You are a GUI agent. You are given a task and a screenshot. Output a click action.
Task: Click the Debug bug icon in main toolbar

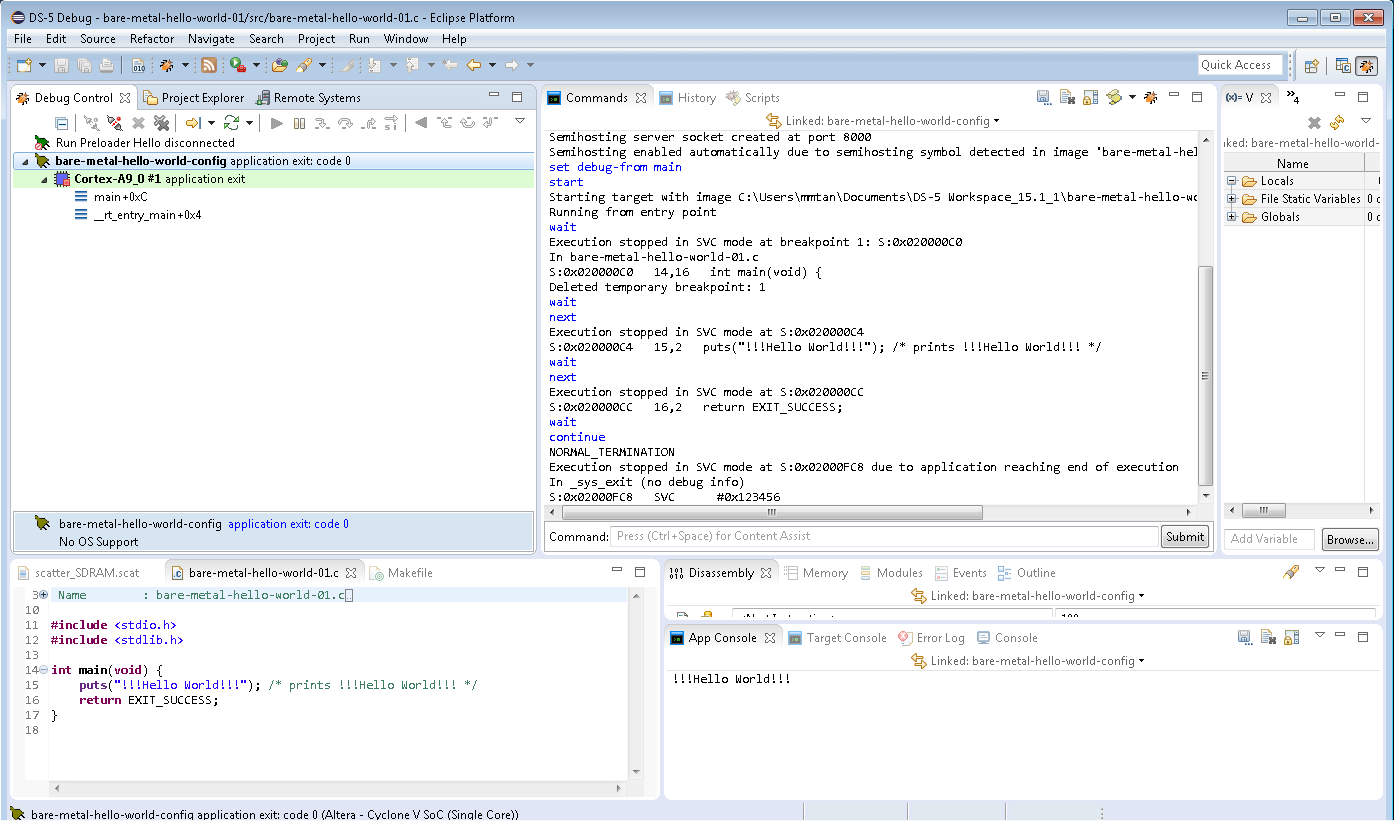(166, 65)
